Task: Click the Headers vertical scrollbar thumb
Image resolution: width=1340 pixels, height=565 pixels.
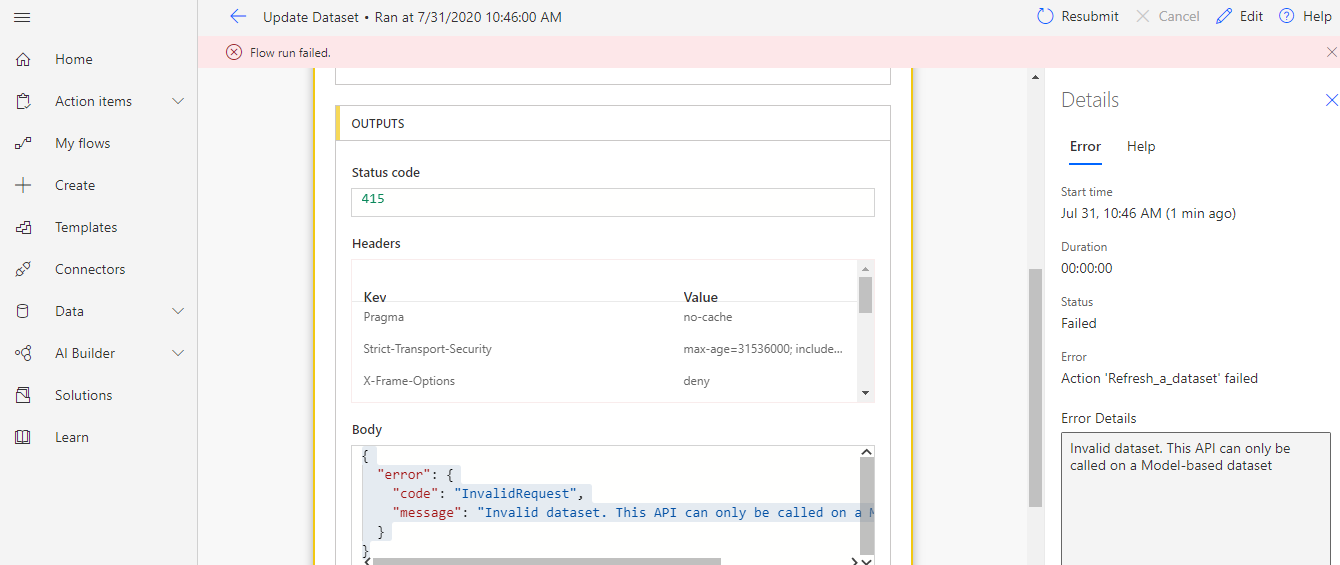Action: [866, 295]
